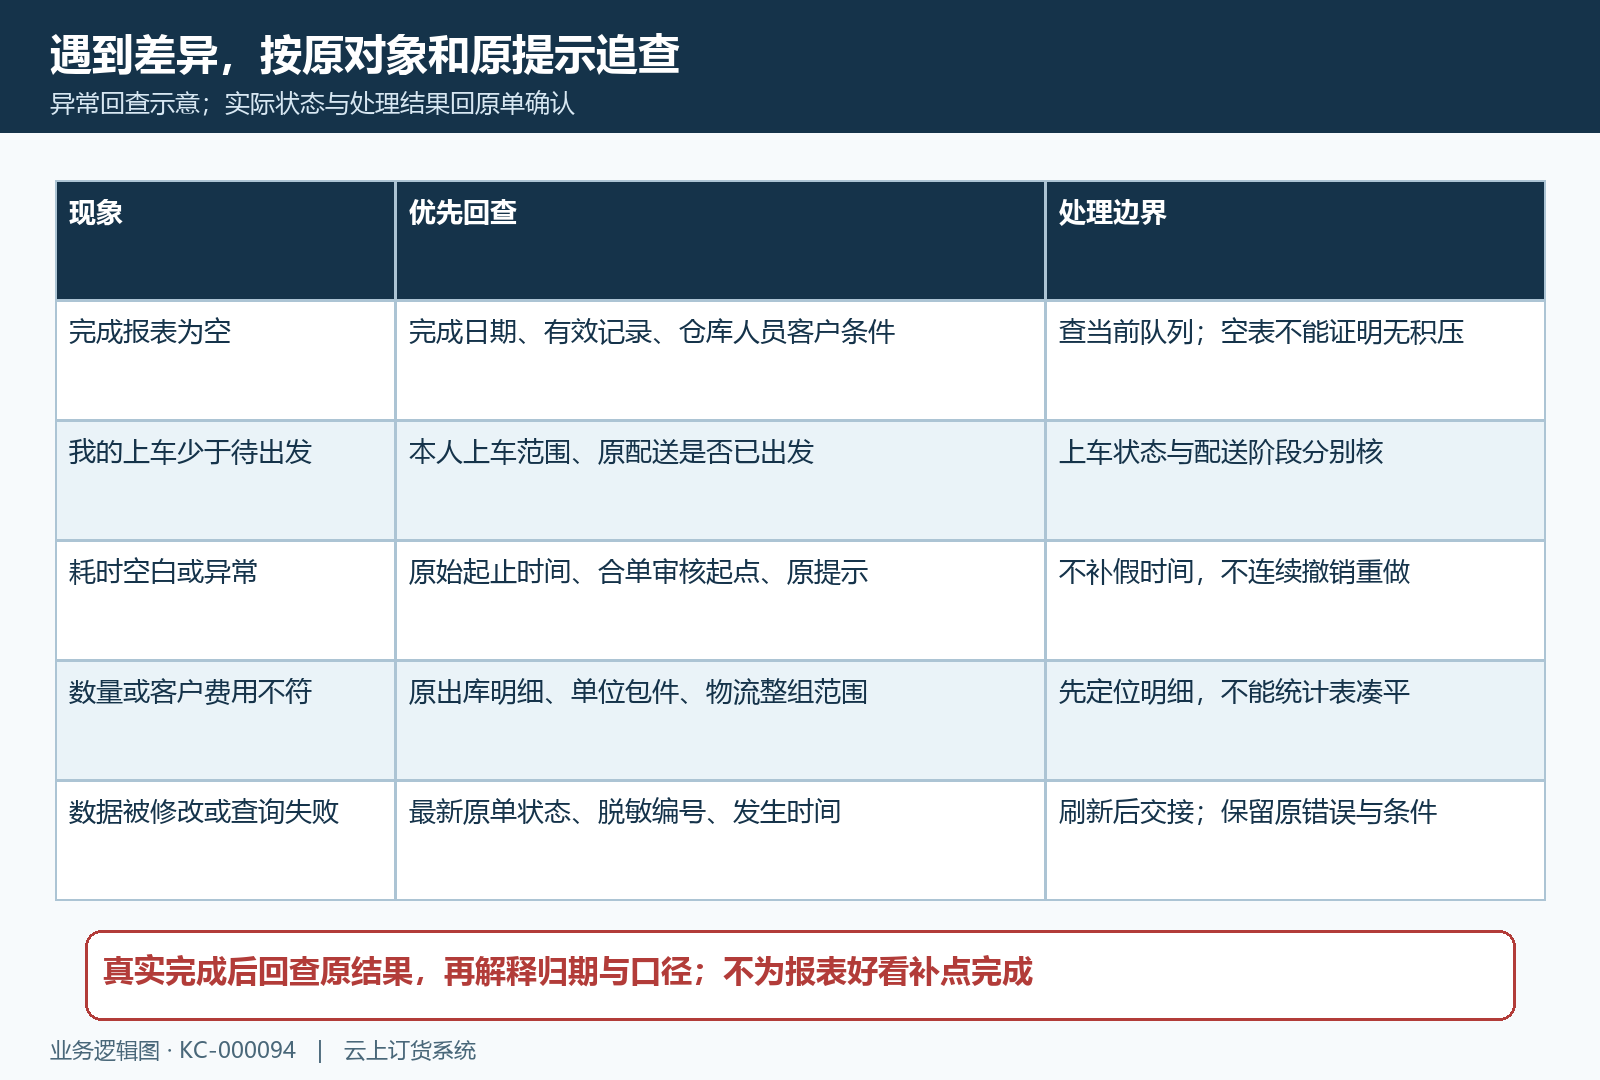1600x1080 pixels.
Task: Click the cell 最新原单状态、脱敏编号、发生时间
Action: (x=720, y=840)
